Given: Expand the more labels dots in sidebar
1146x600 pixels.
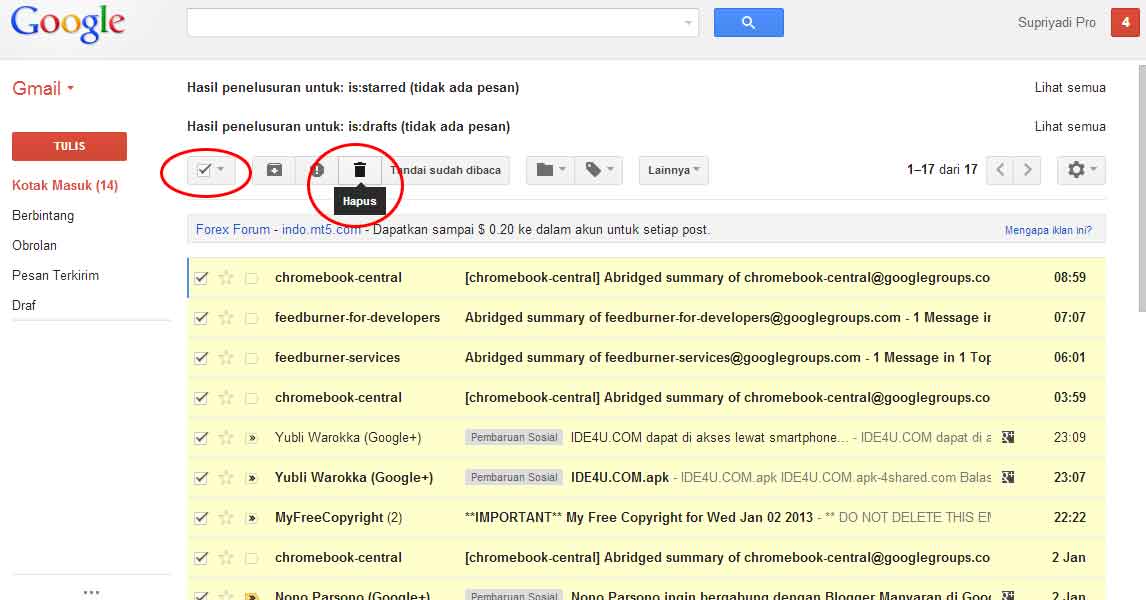Looking at the screenshot, I should pos(91,592).
